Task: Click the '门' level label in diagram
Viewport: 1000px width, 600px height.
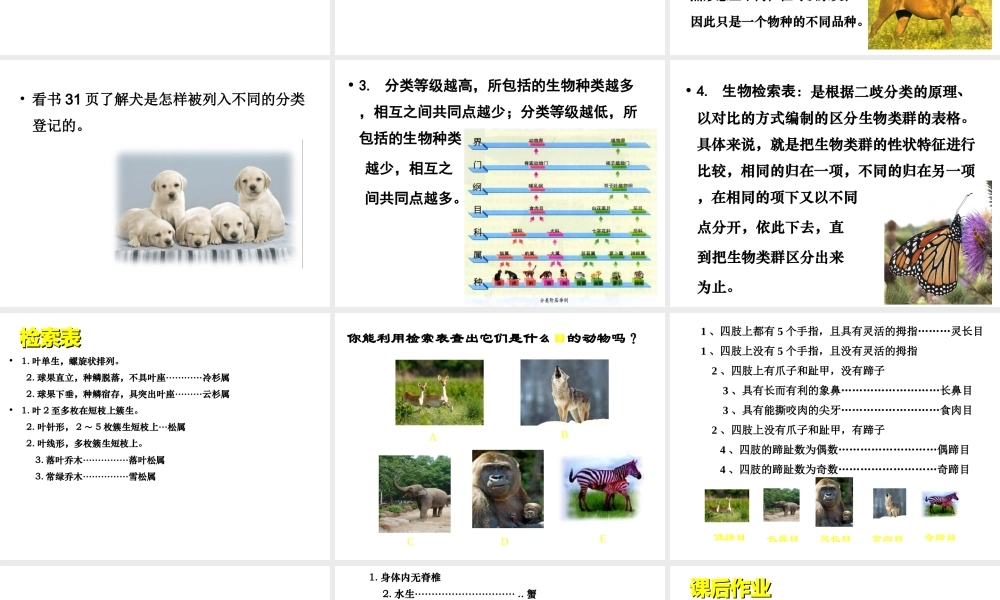Action: [478, 165]
